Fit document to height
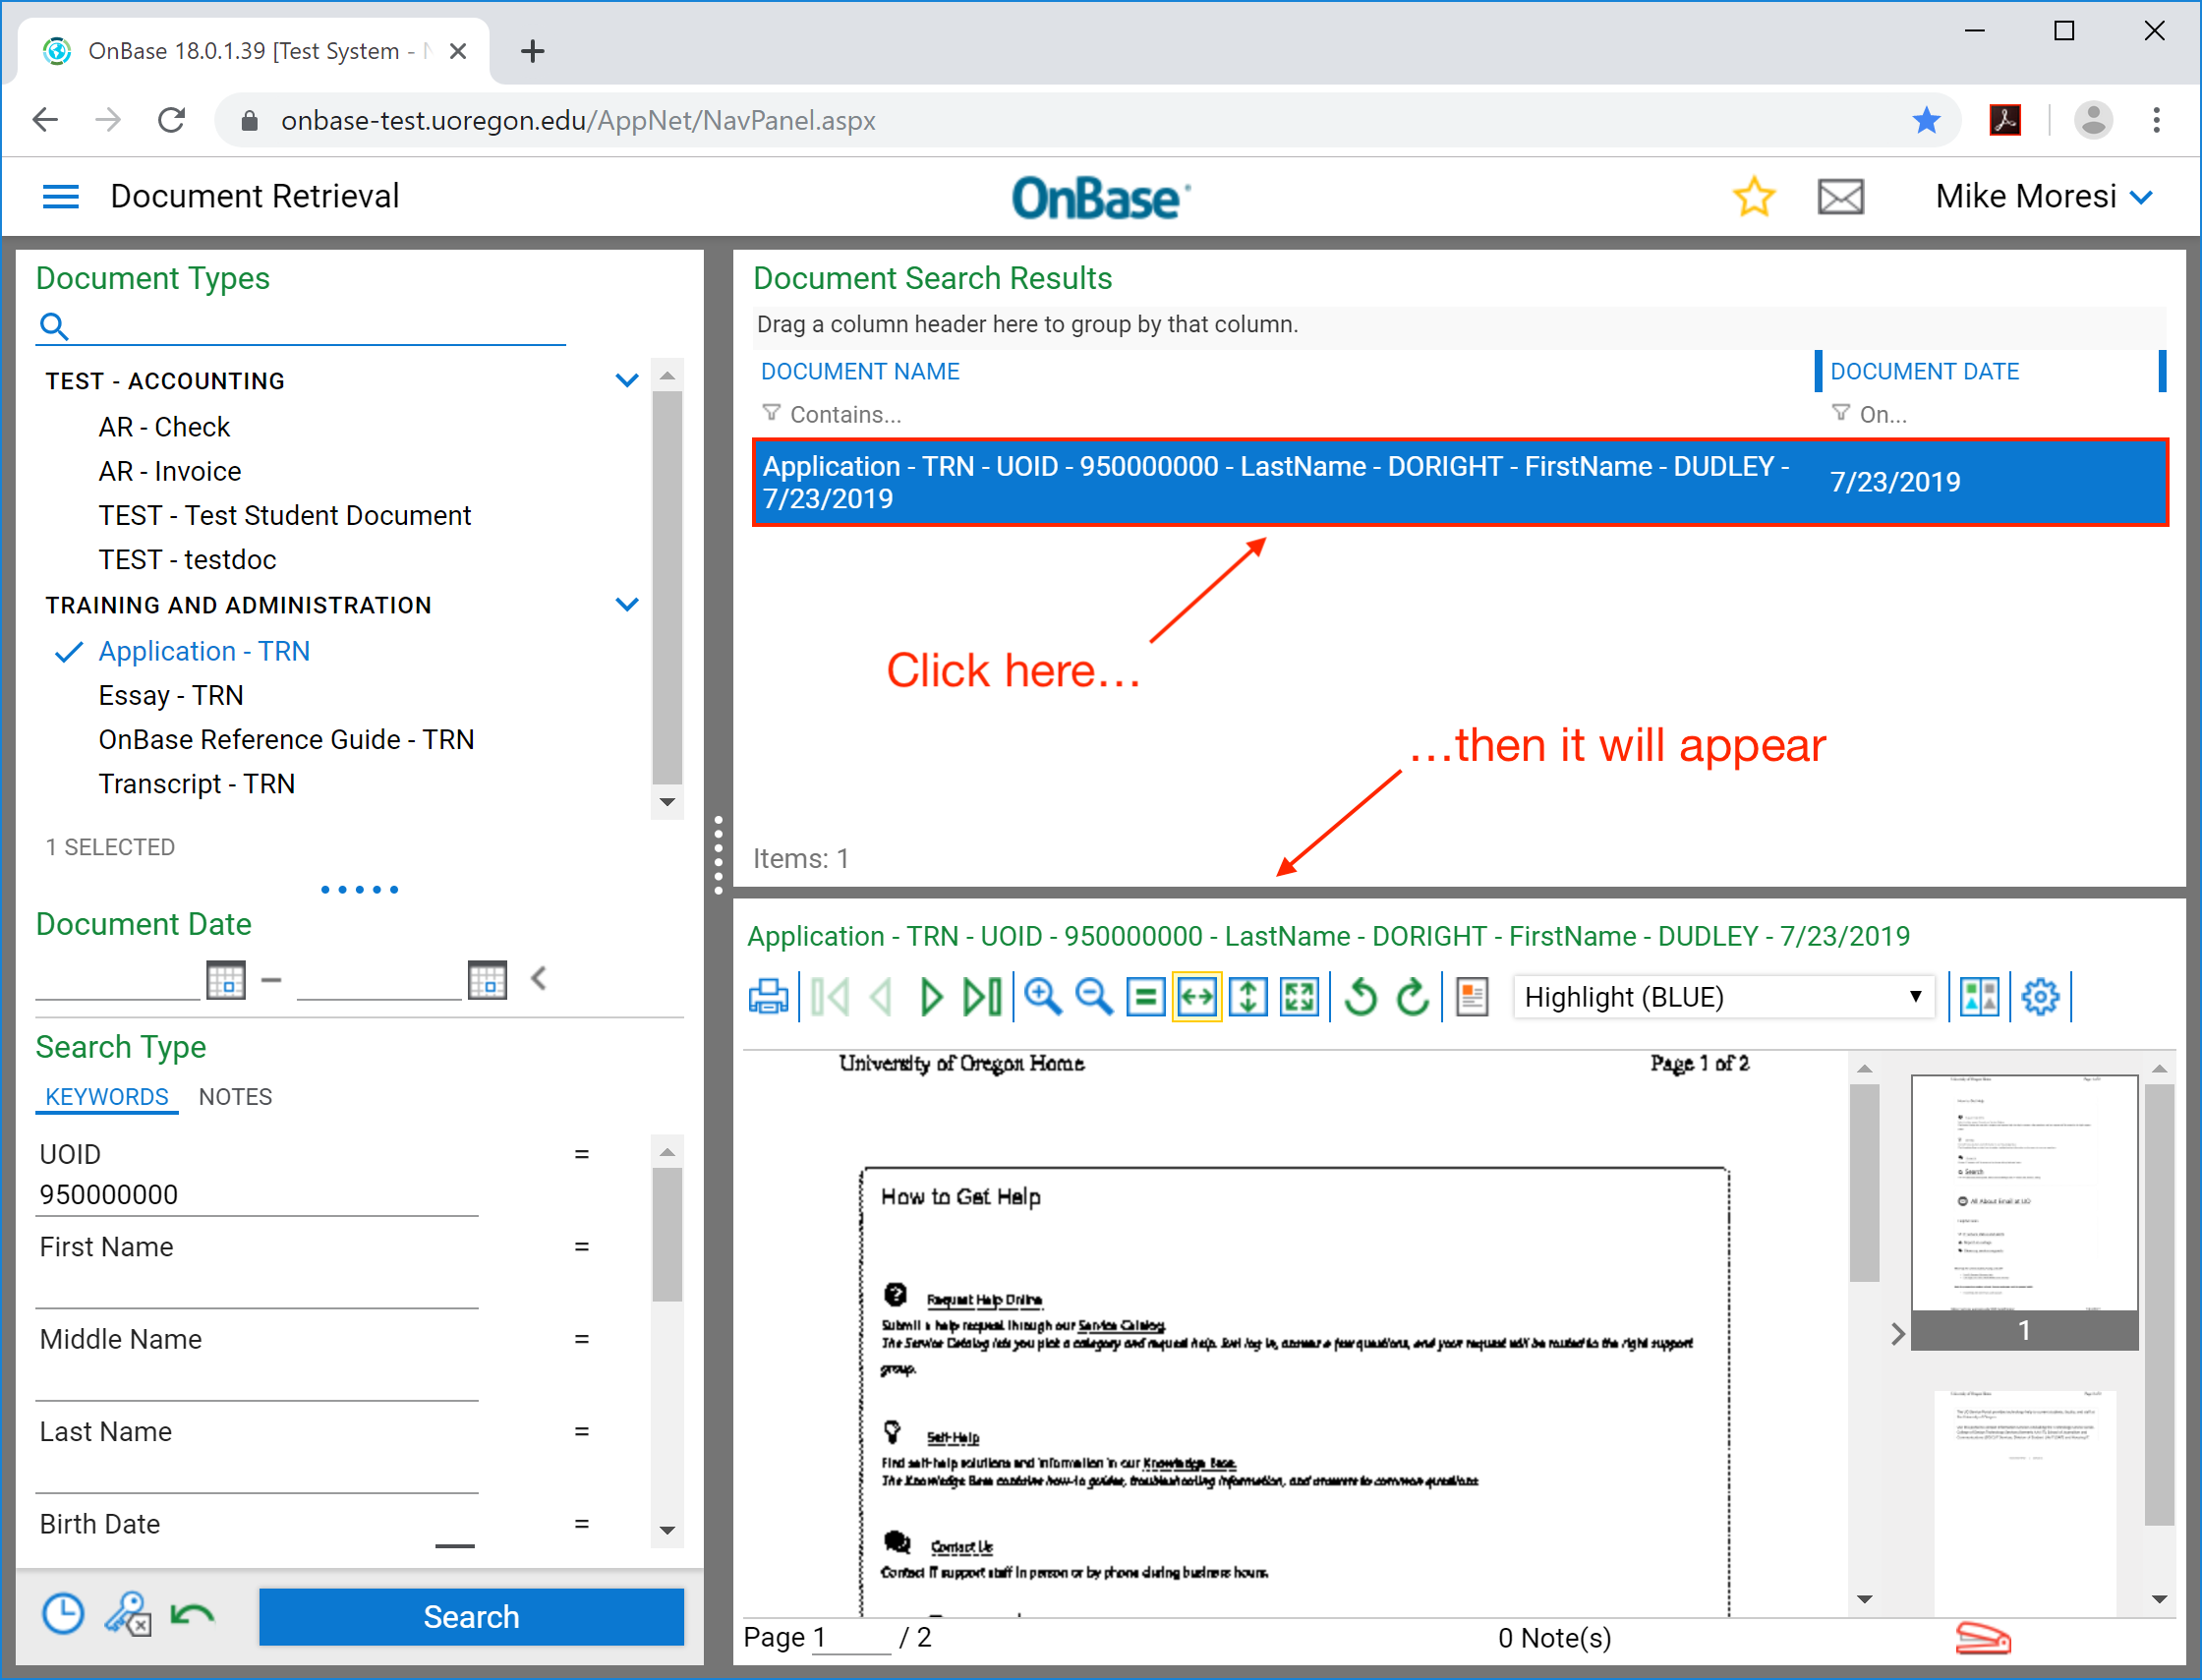Image resolution: width=2202 pixels, height=1680 pixels. coord(1248,998)
